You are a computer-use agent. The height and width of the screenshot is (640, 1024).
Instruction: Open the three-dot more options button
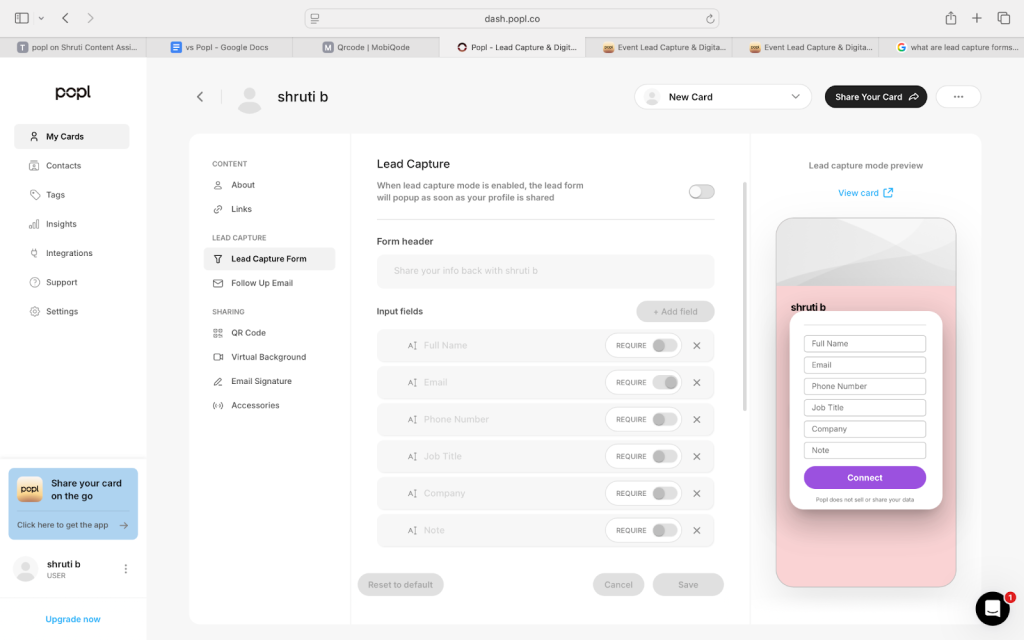click(958, 97)
